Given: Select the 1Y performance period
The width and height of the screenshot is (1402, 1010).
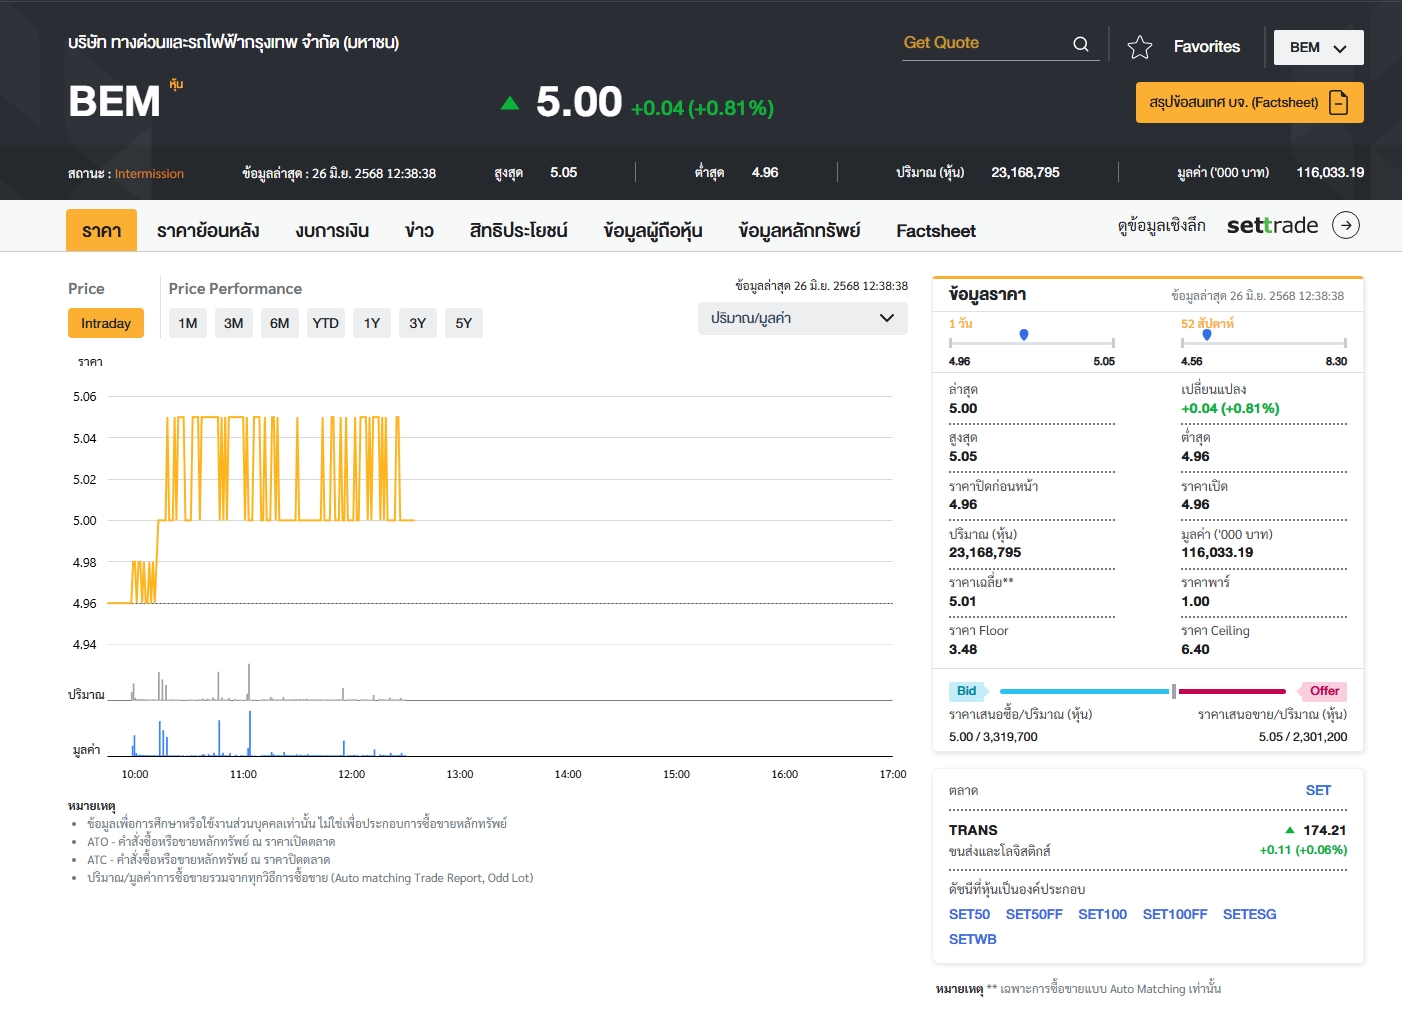Looking at the screenshot, I should coord(372,323).
